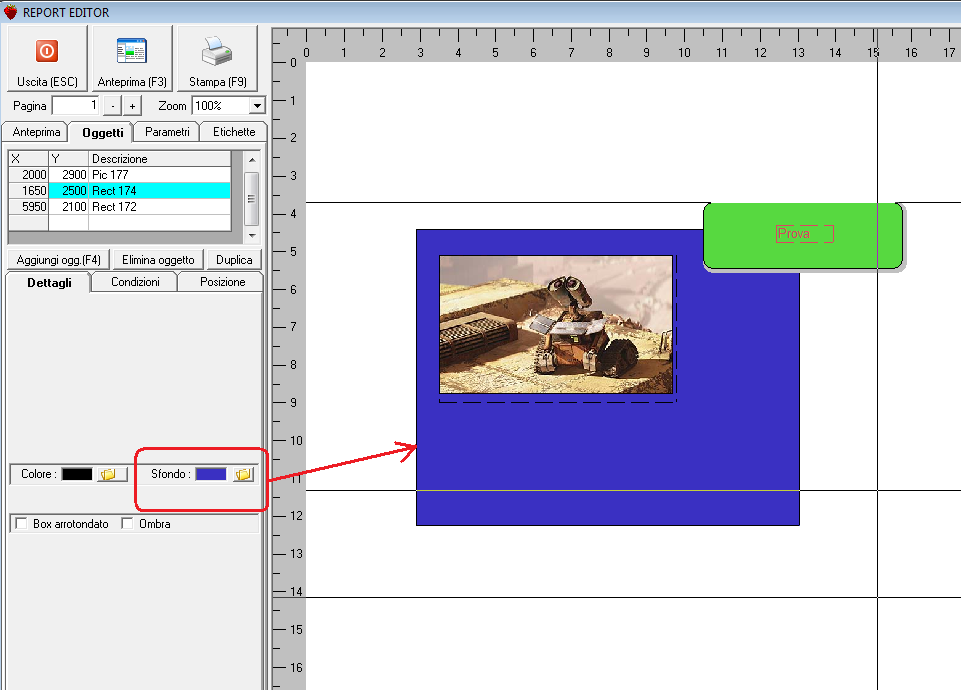The width and height of the screenshot is (961, 690).
Task: Select the Rect 172 row
Action: pos(120,207)
